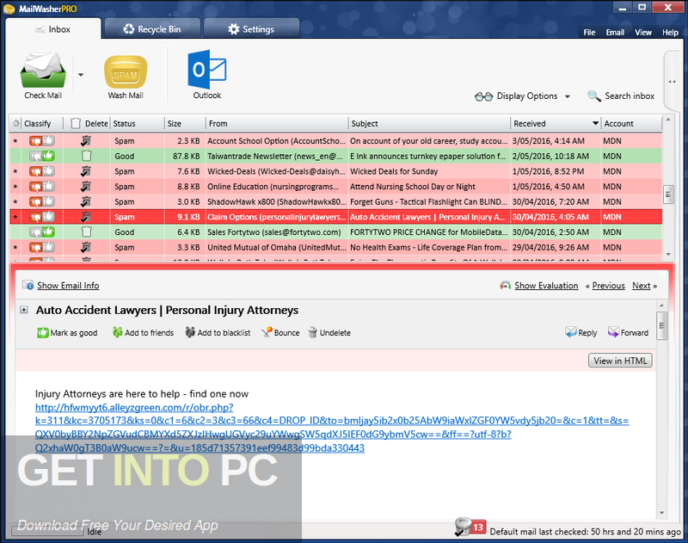688x543 pixels.
Task: Toggle delete mark for Wicked-Deals email
Action: click(x=86, y=171)
